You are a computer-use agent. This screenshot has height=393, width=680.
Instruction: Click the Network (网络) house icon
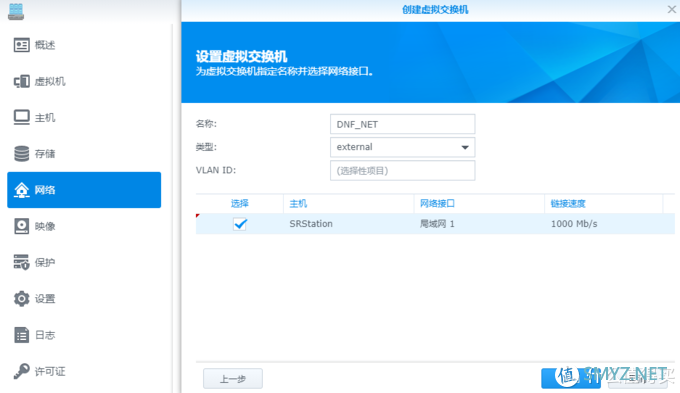click(x=21, y=190)
